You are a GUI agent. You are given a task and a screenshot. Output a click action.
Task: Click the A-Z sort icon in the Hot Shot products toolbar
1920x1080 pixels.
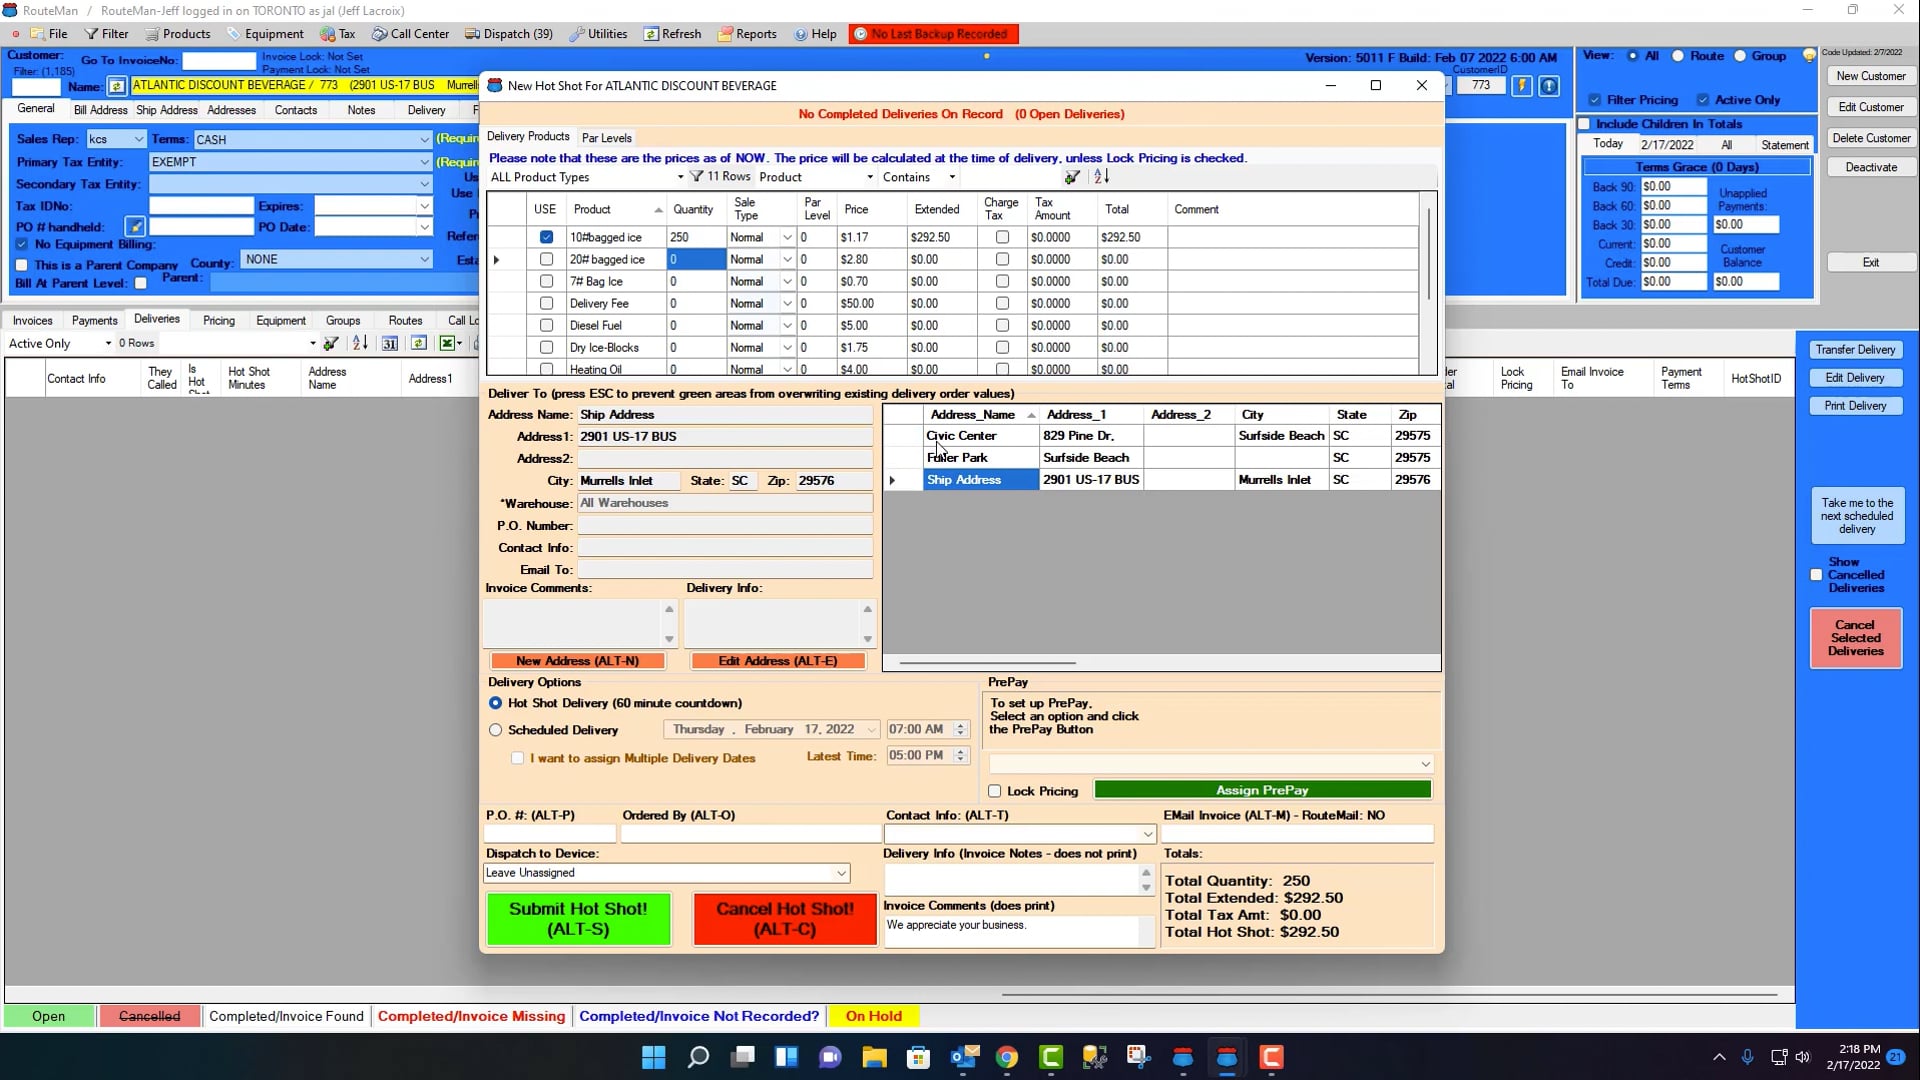coord(1101,177)
